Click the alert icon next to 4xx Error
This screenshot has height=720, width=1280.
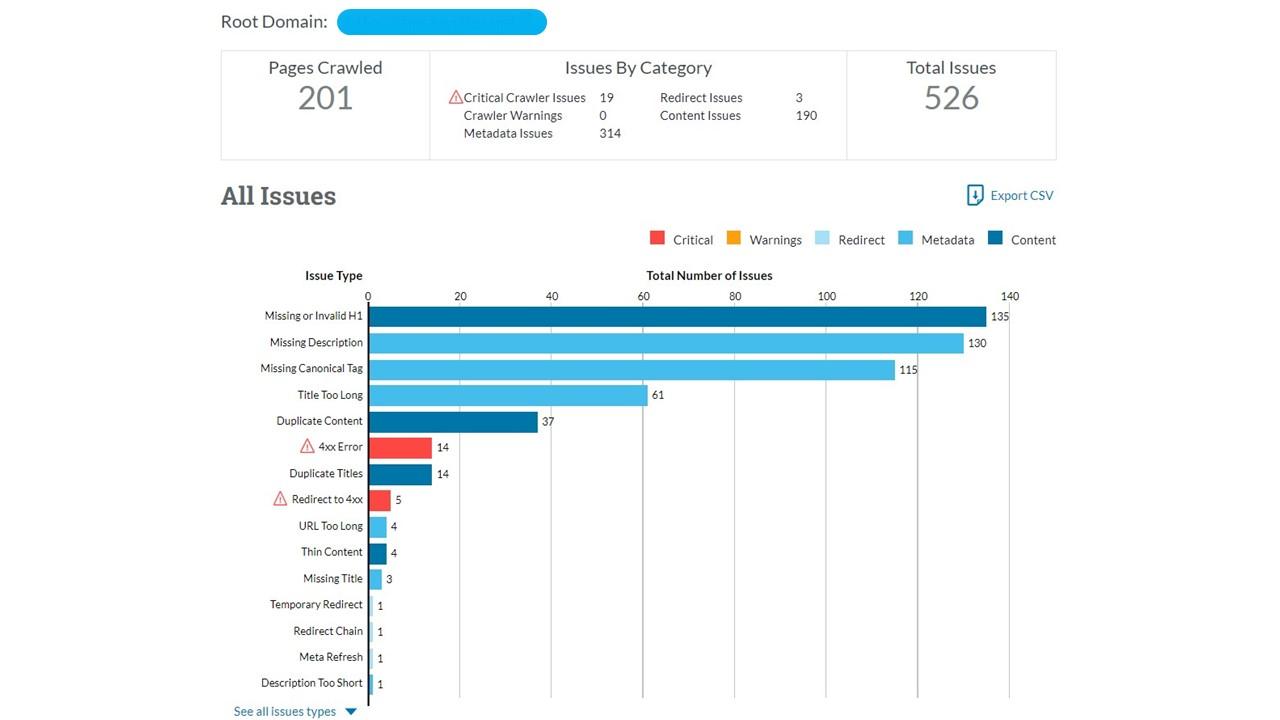[x=307, y=447]
